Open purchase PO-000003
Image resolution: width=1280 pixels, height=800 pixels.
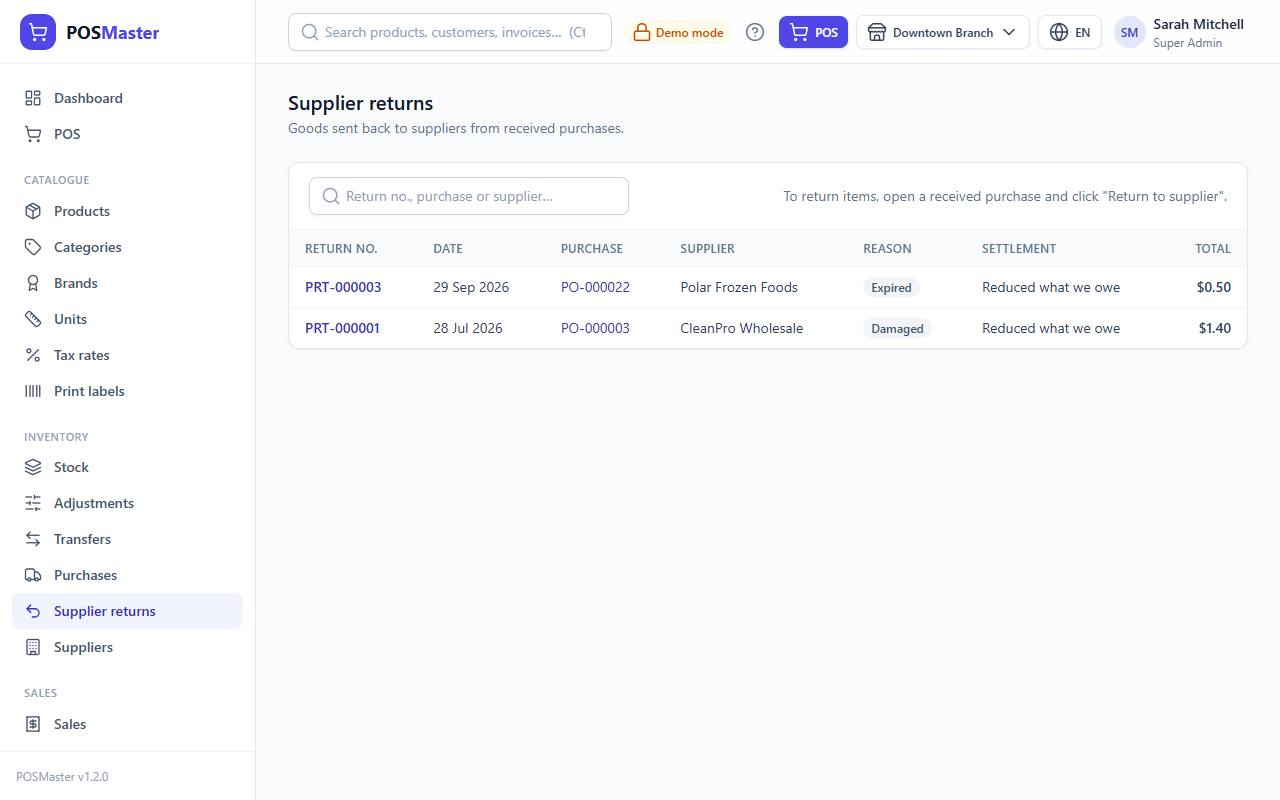595,328
